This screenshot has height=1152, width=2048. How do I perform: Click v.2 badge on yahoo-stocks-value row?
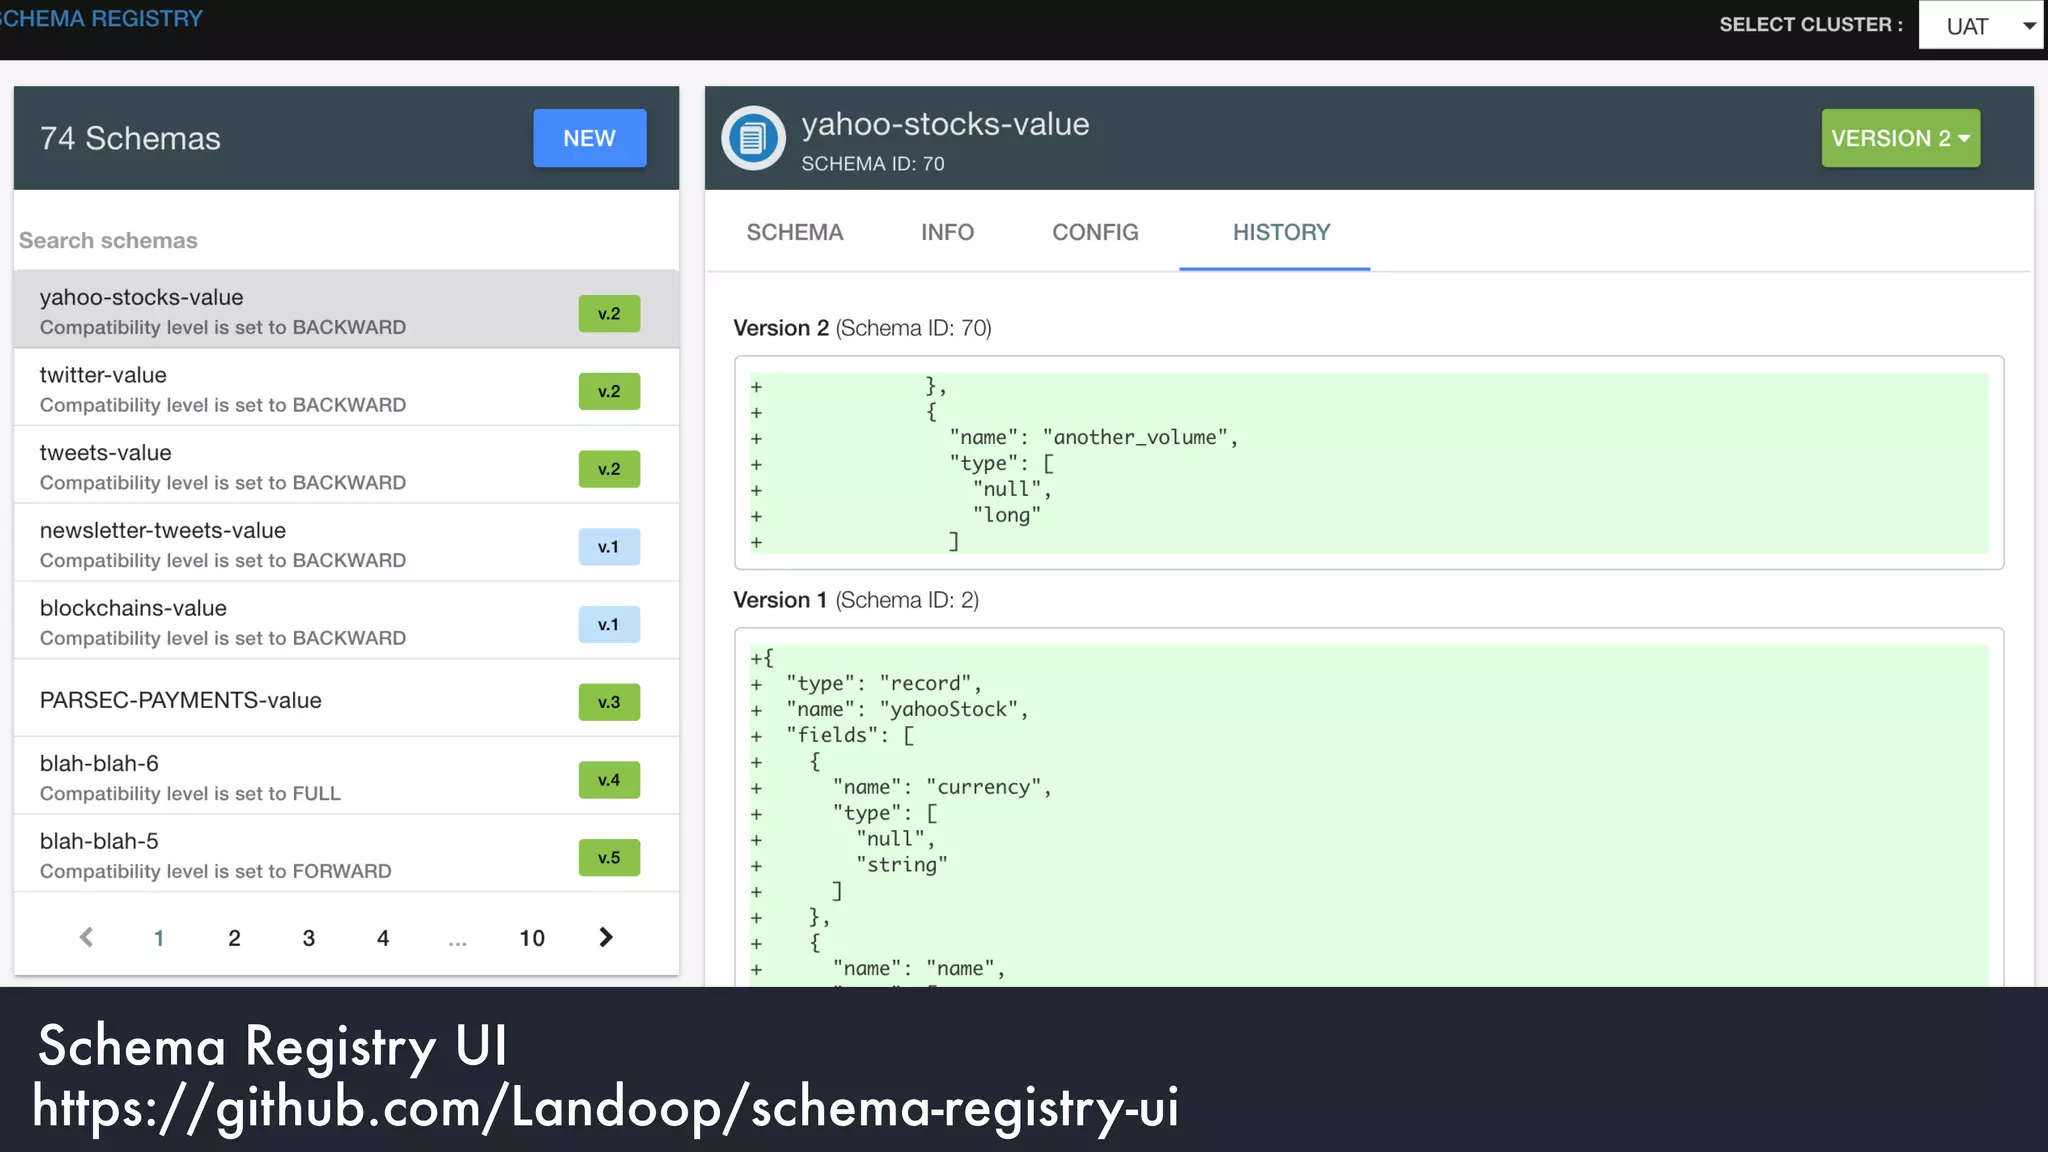coord(609,313)
